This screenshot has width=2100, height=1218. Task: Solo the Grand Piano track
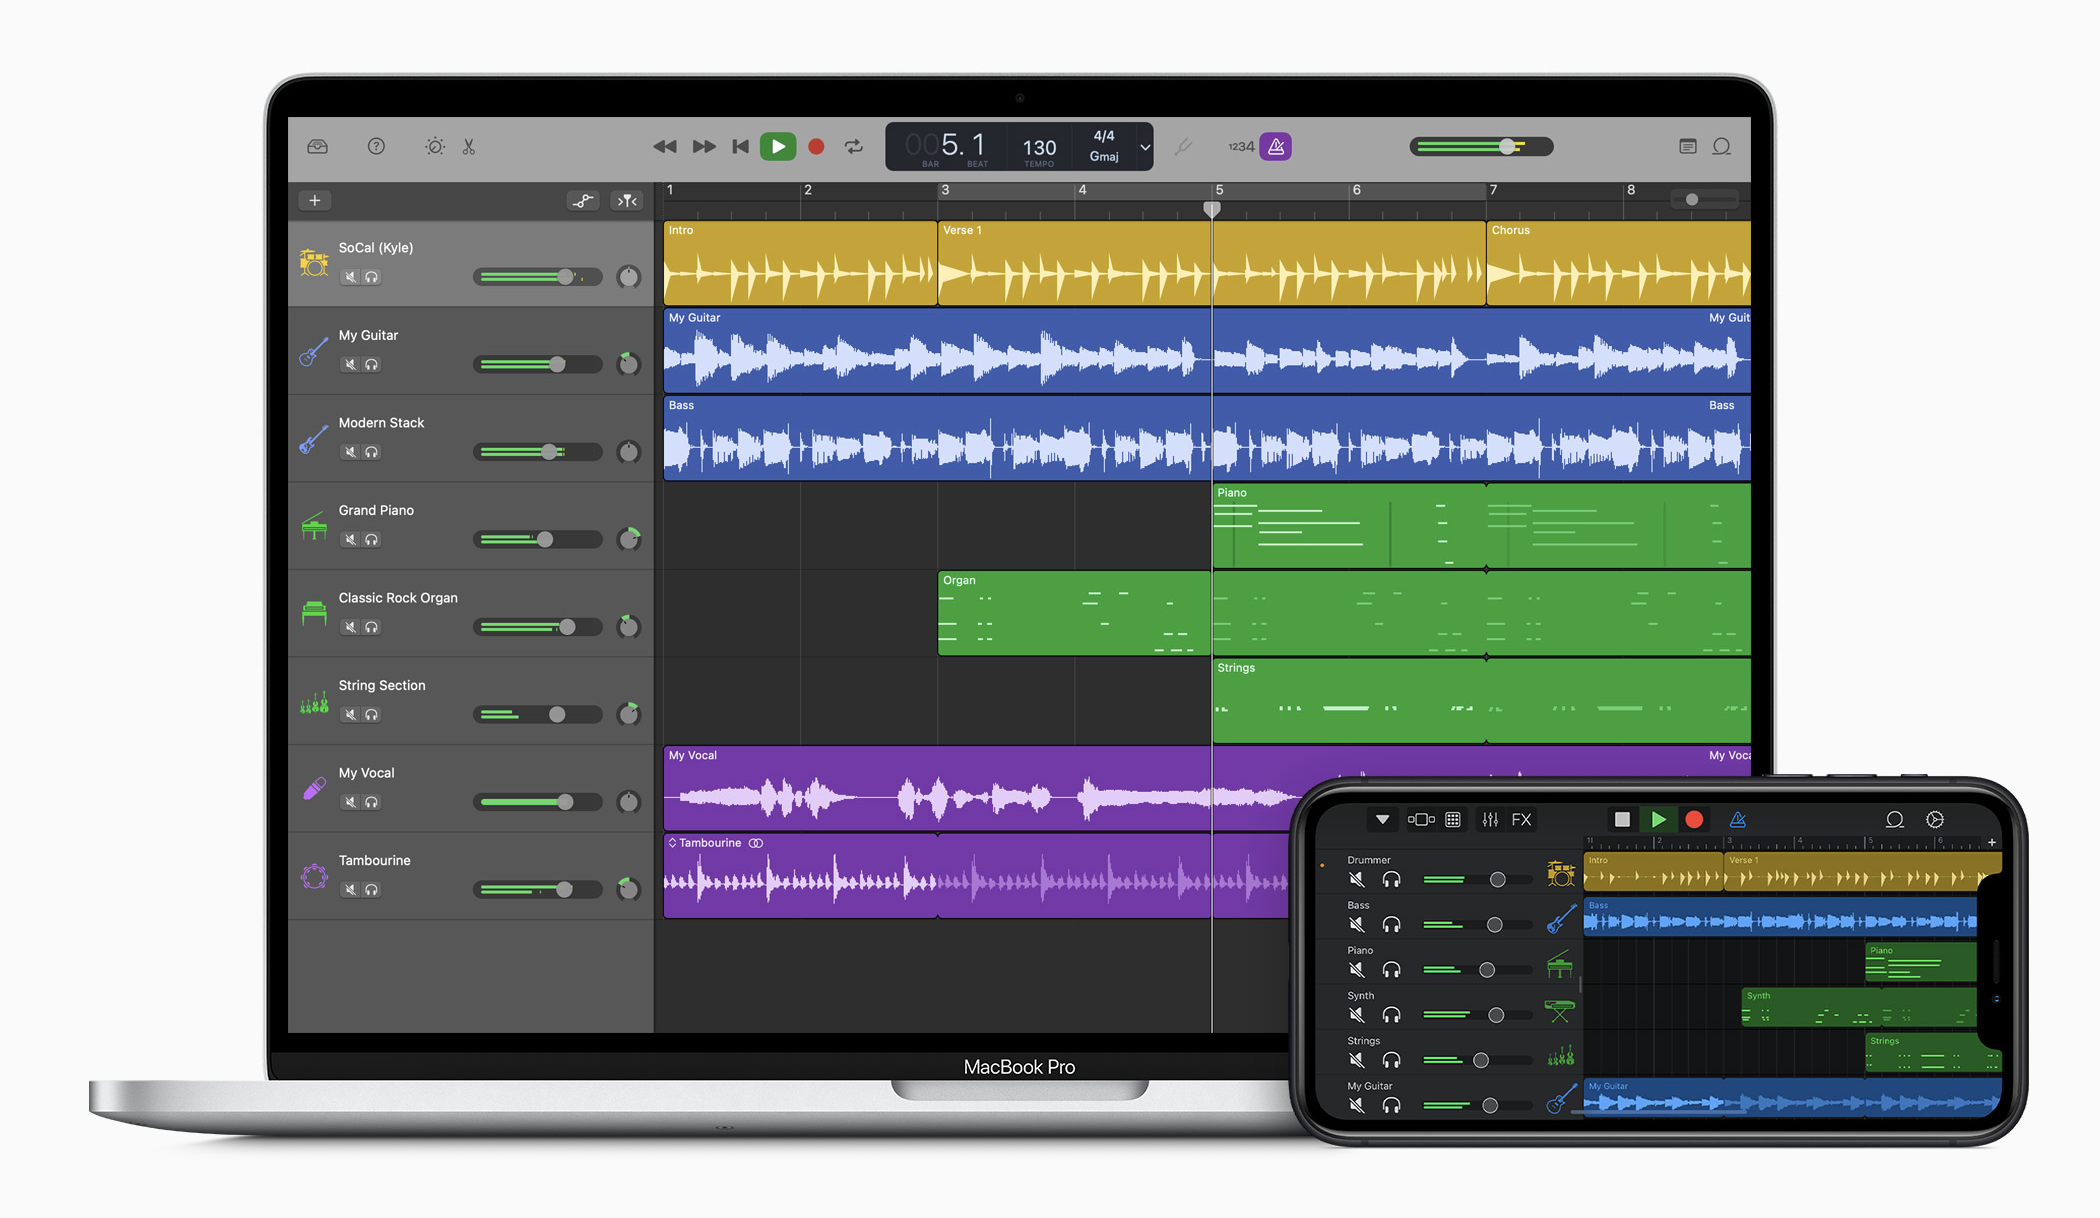(x=372, y=540)
